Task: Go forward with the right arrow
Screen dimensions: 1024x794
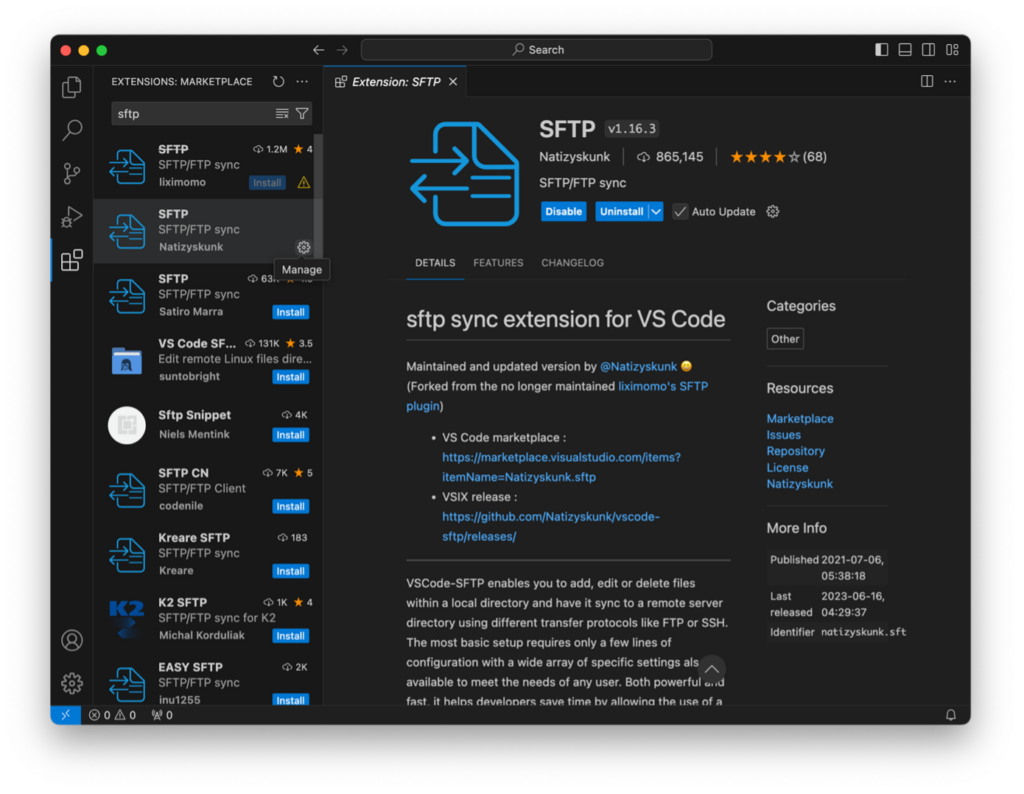Action: point(342,50)
